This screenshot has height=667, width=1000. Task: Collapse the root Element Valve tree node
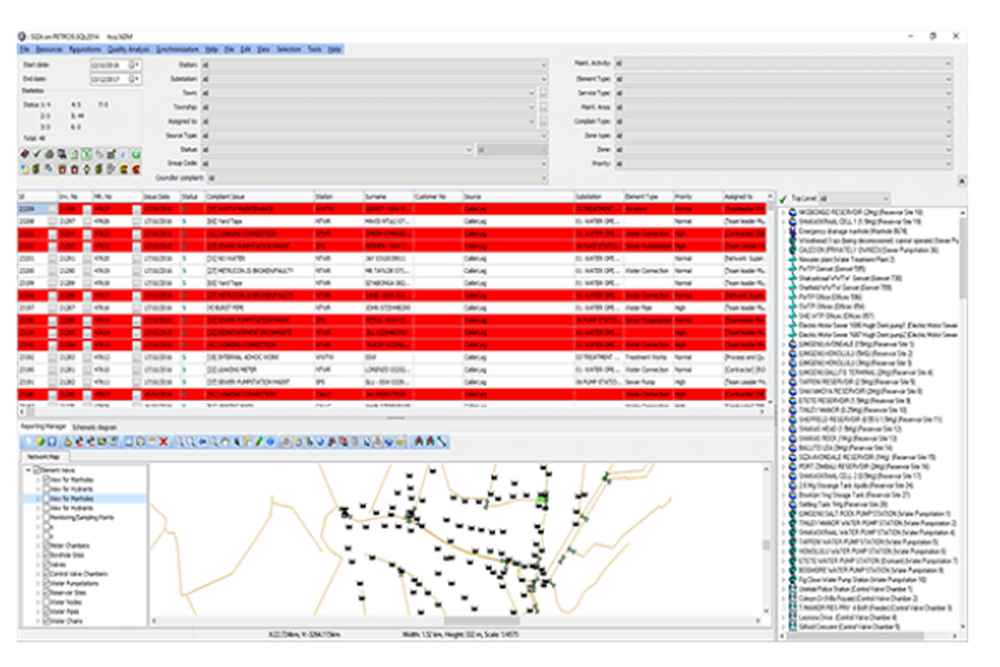(x=28, y=470)
